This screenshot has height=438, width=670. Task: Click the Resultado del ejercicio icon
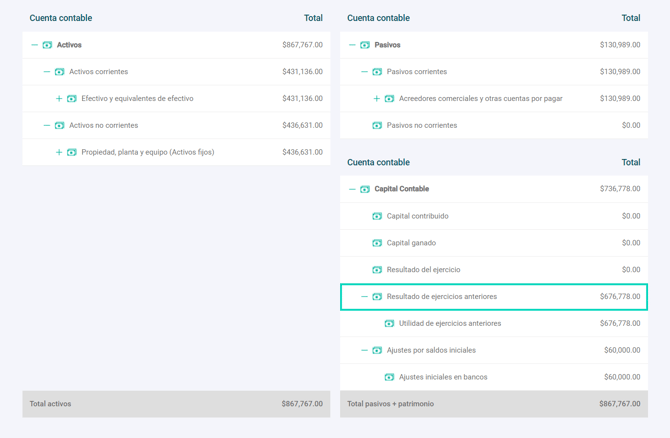click(377, 270)
